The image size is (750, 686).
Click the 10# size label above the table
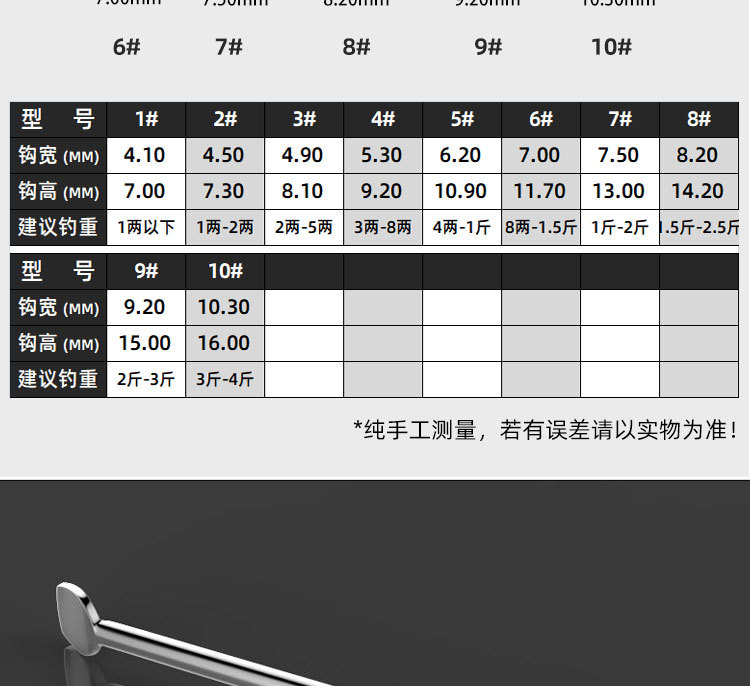point(611,47)
